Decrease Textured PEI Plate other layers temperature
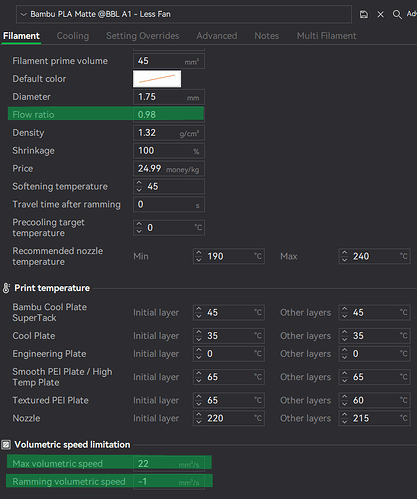 [344, 403]
